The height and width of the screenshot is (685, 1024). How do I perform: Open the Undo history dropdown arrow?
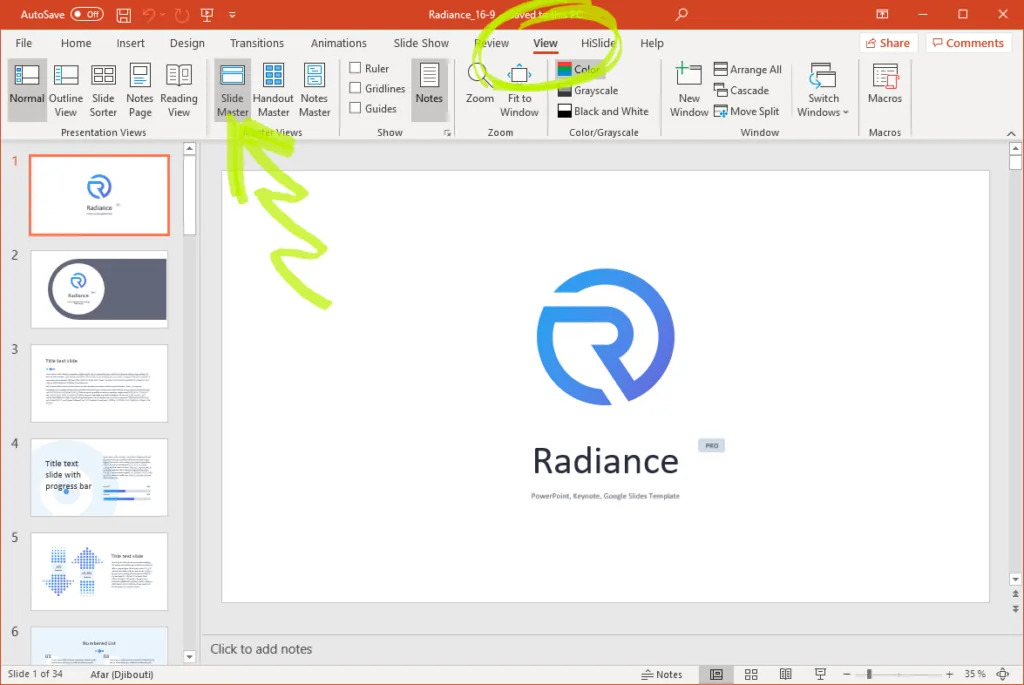point(163,14)
